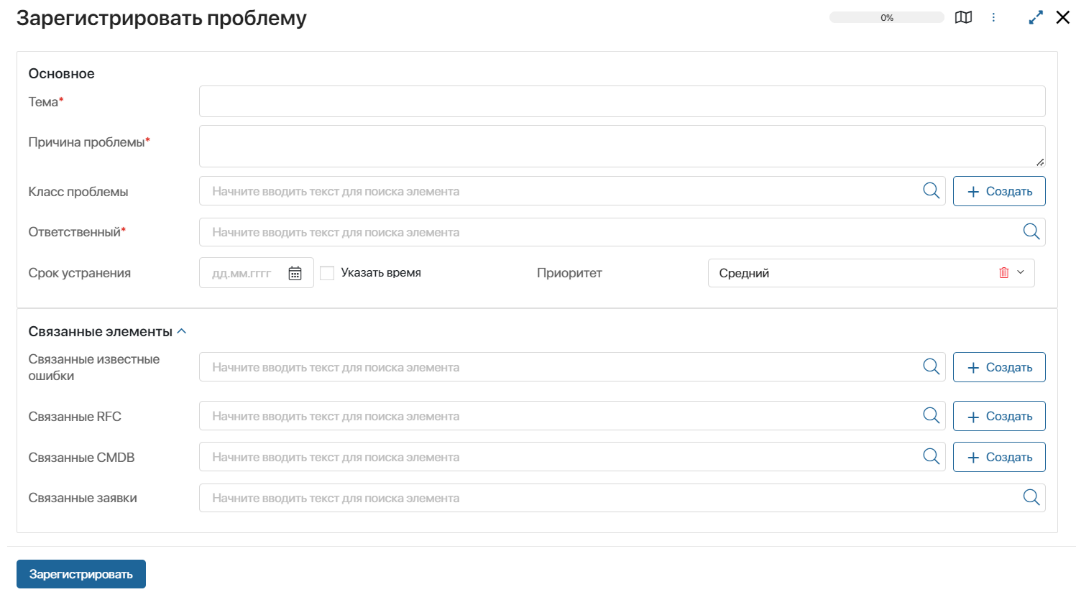Viewport: 1076px width, 592px height.
Task: Focus the Связанные RFC search field
Action: (572, 416)
